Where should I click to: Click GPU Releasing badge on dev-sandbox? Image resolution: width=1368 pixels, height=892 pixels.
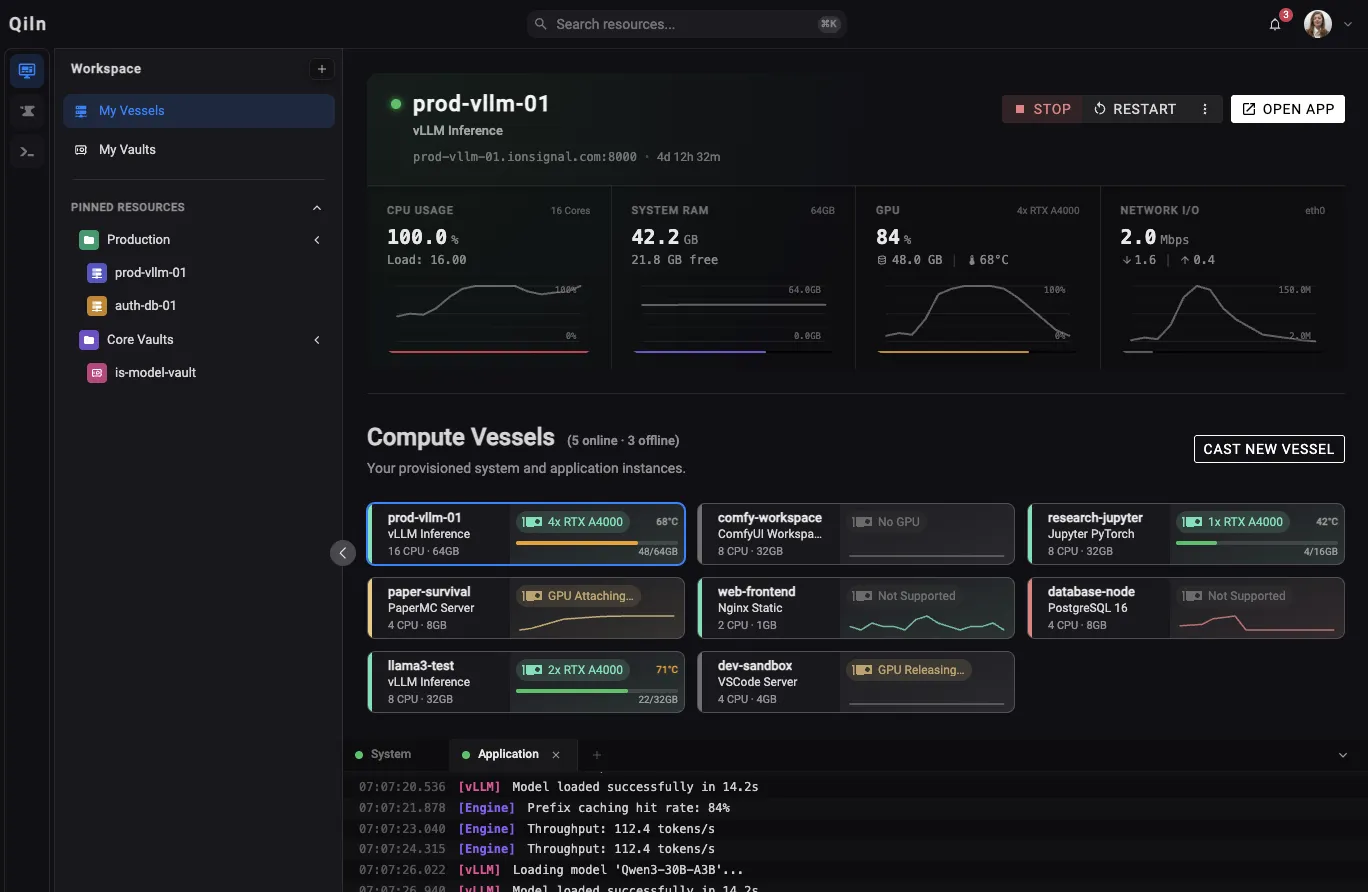(909, 670)
